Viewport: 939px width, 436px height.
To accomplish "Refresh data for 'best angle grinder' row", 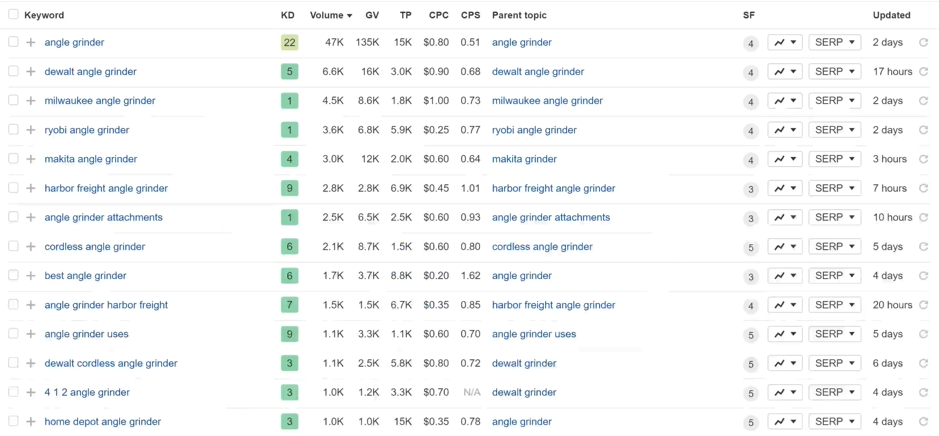I will (923, 275).
